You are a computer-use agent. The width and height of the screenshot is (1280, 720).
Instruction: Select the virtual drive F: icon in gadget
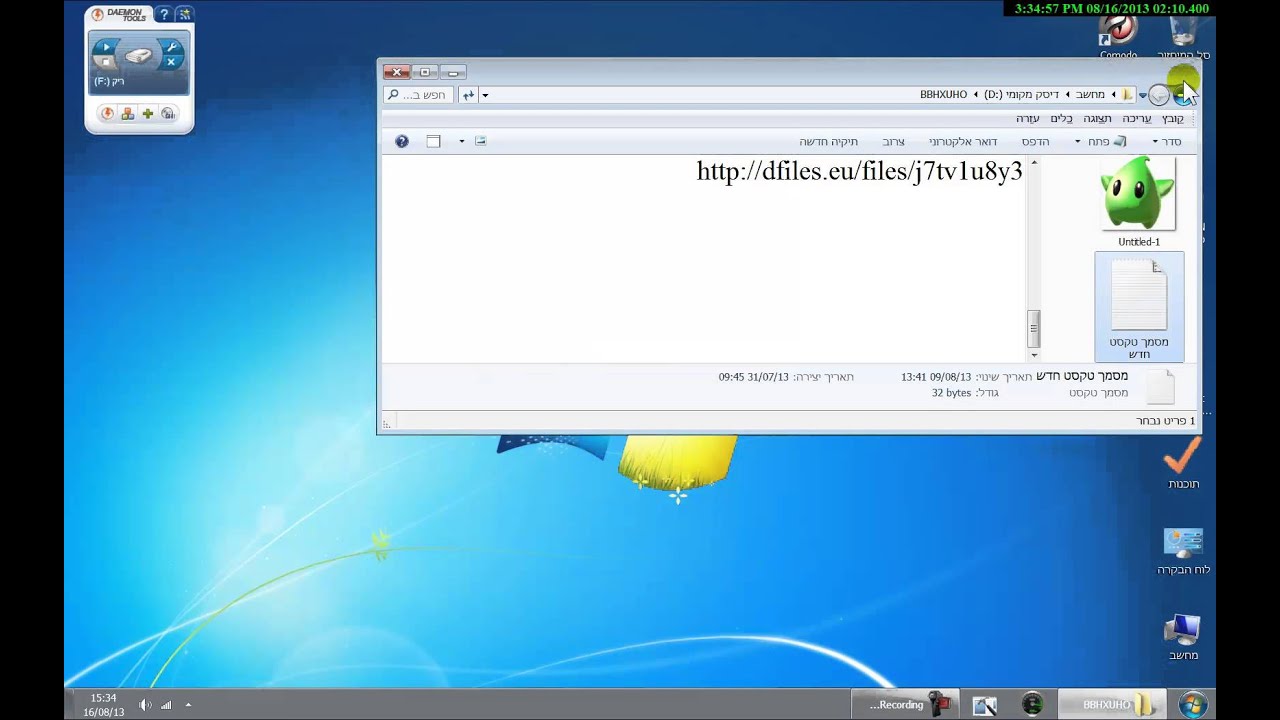pos(139,55)
